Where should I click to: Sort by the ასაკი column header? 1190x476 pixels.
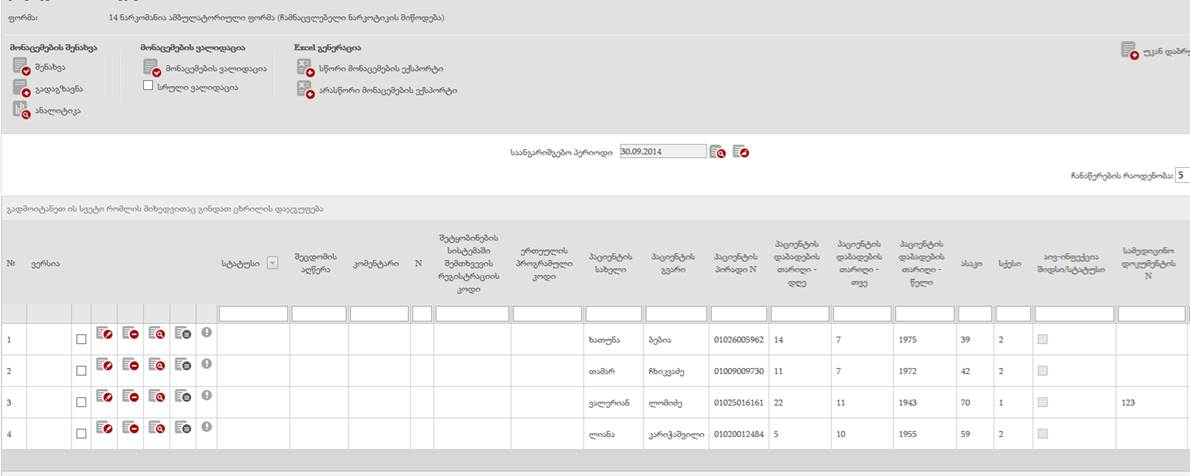pyautogui.click(x=968, y=263)
